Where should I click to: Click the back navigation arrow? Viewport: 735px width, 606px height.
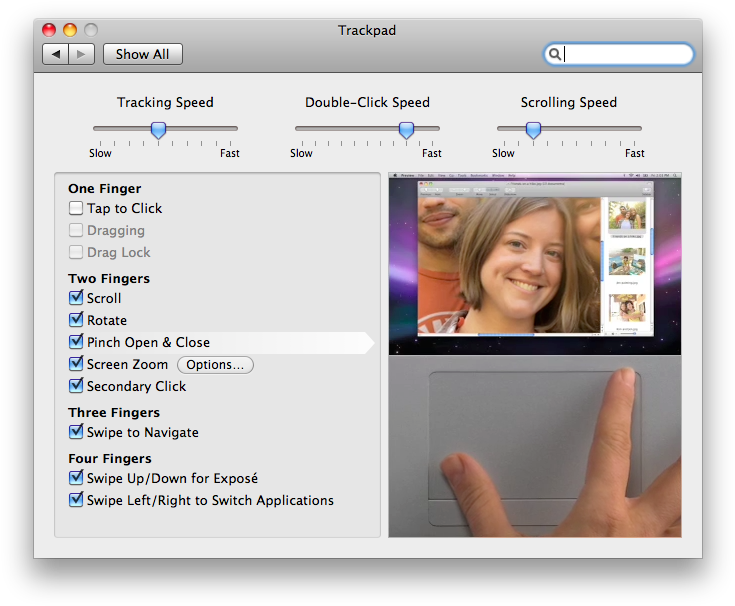(55, 54)
